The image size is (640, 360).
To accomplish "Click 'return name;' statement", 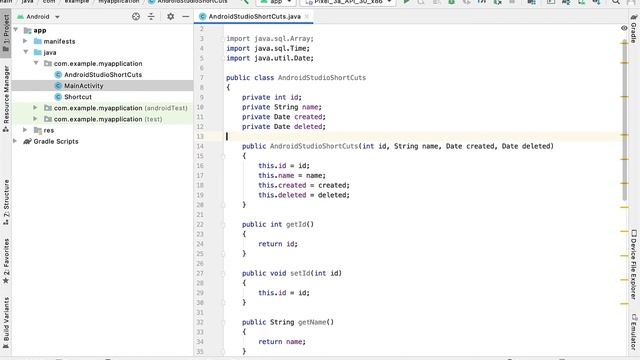I will click(282, 342).
